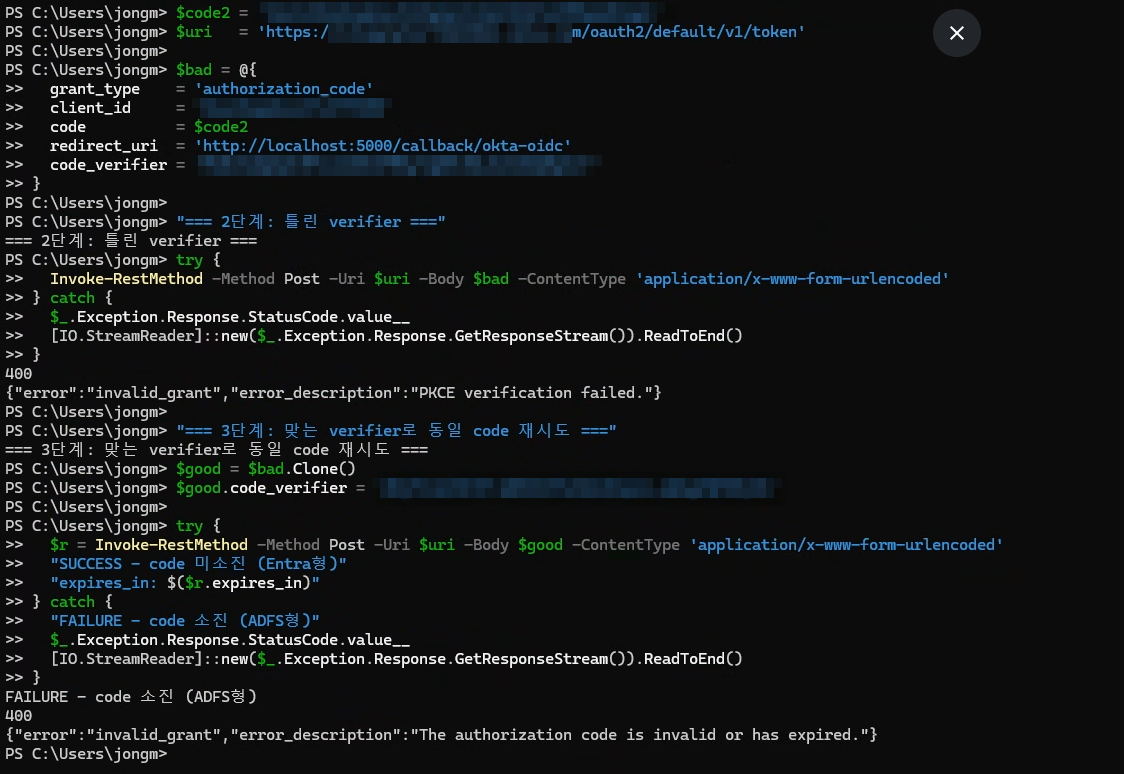Click the oauth2/default/v1/token URL text
The image size is (1124, 774).
(688, 32)
